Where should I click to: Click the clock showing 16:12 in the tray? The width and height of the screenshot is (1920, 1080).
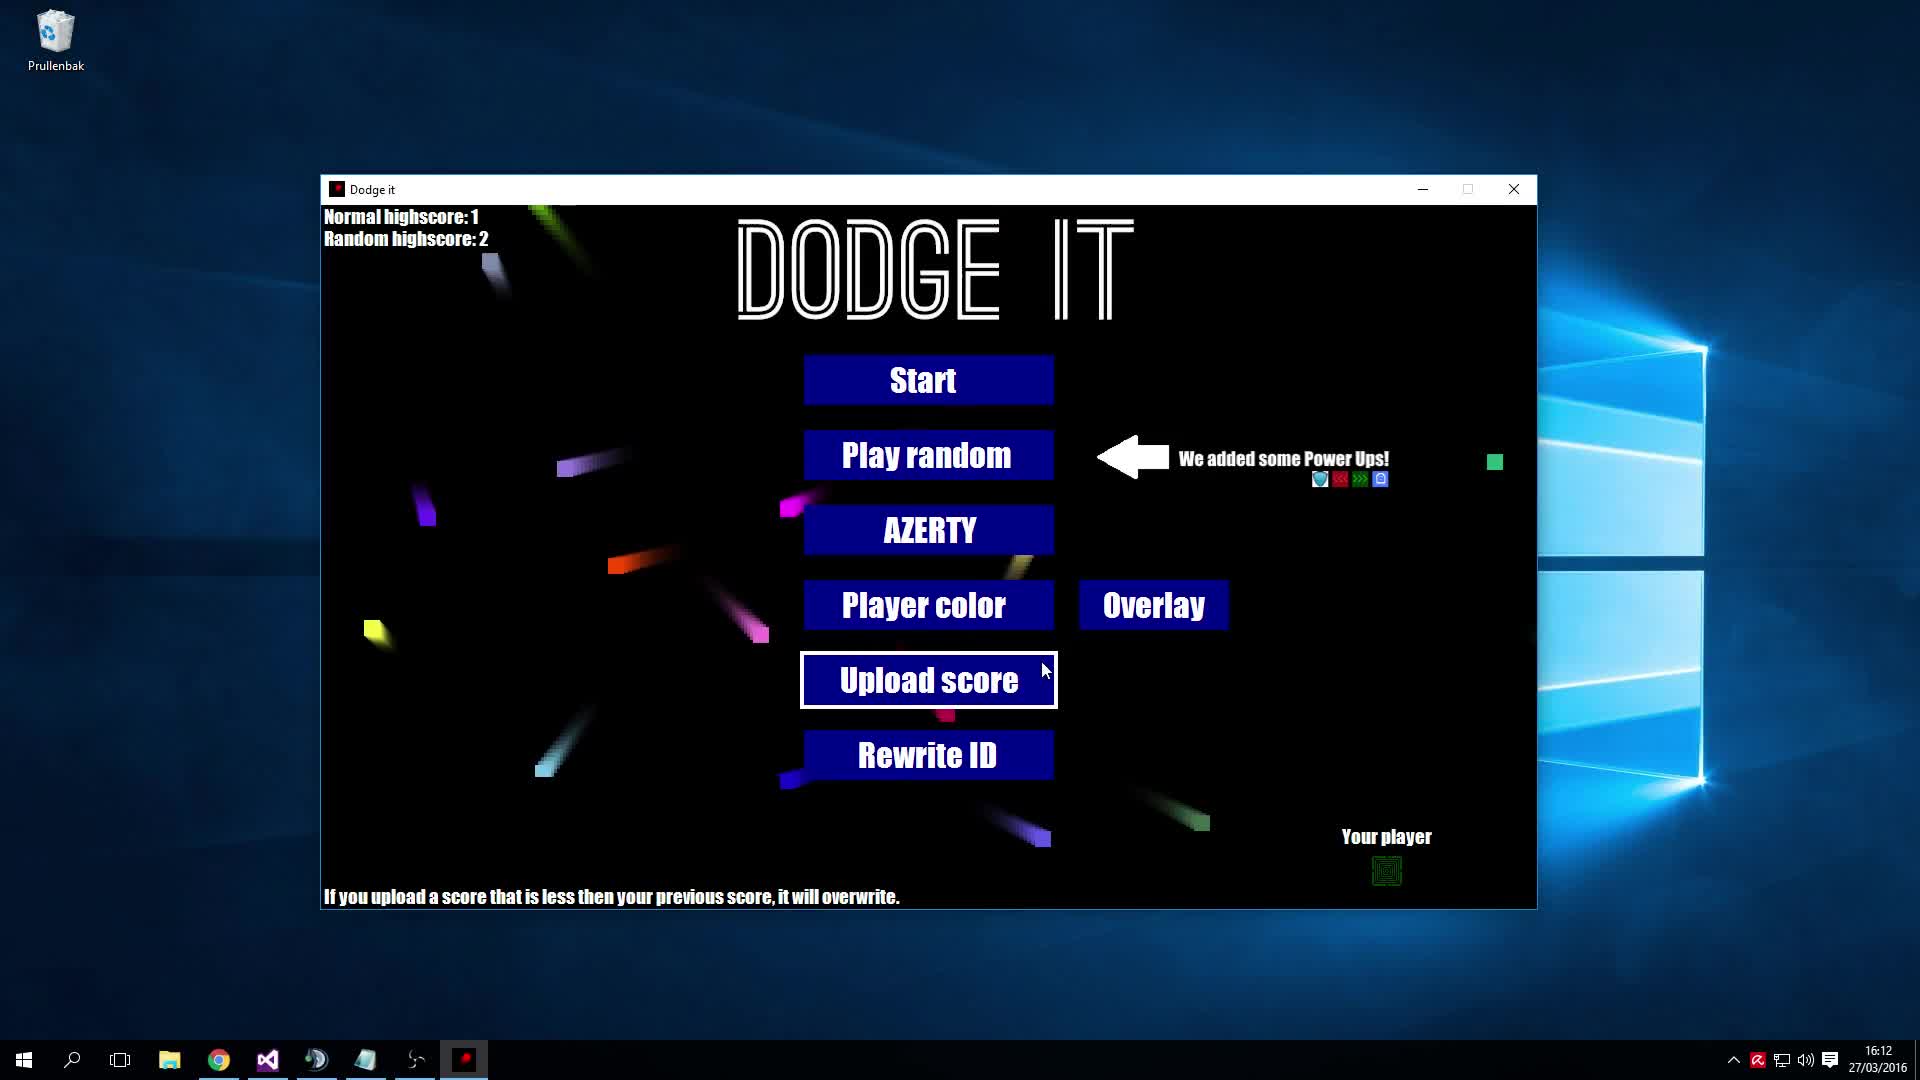coord(1878,1060)
